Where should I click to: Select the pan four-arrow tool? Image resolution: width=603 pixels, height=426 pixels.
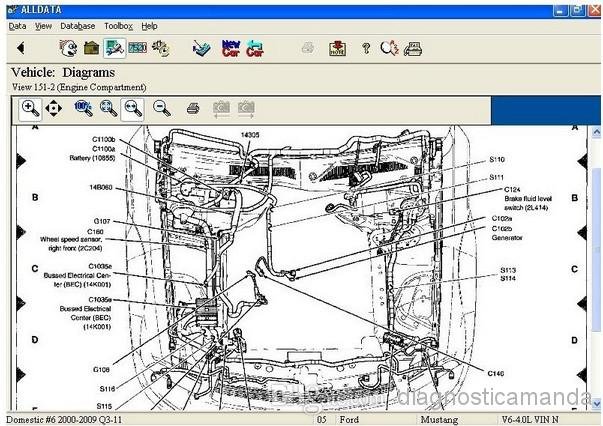coord(53,109)
